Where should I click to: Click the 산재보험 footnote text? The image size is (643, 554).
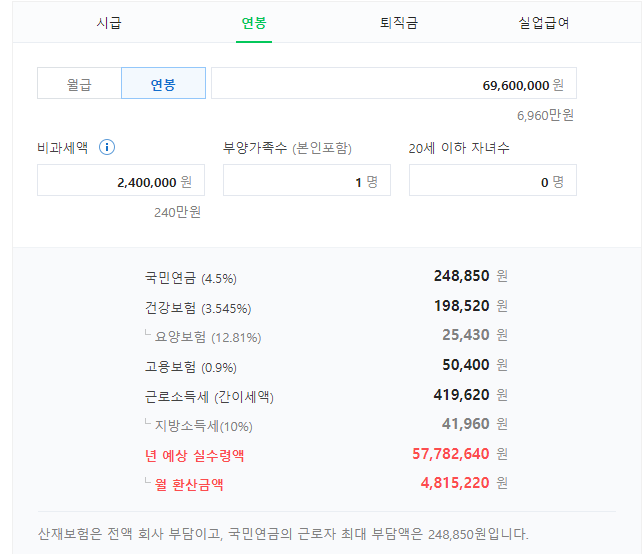point(283,534)
